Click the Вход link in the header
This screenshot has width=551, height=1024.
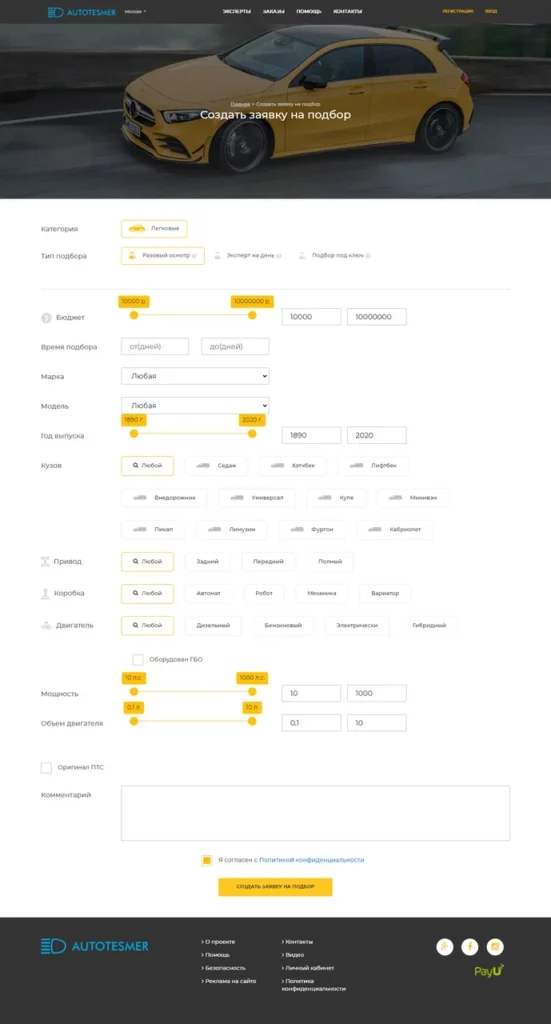click(491, 11)
